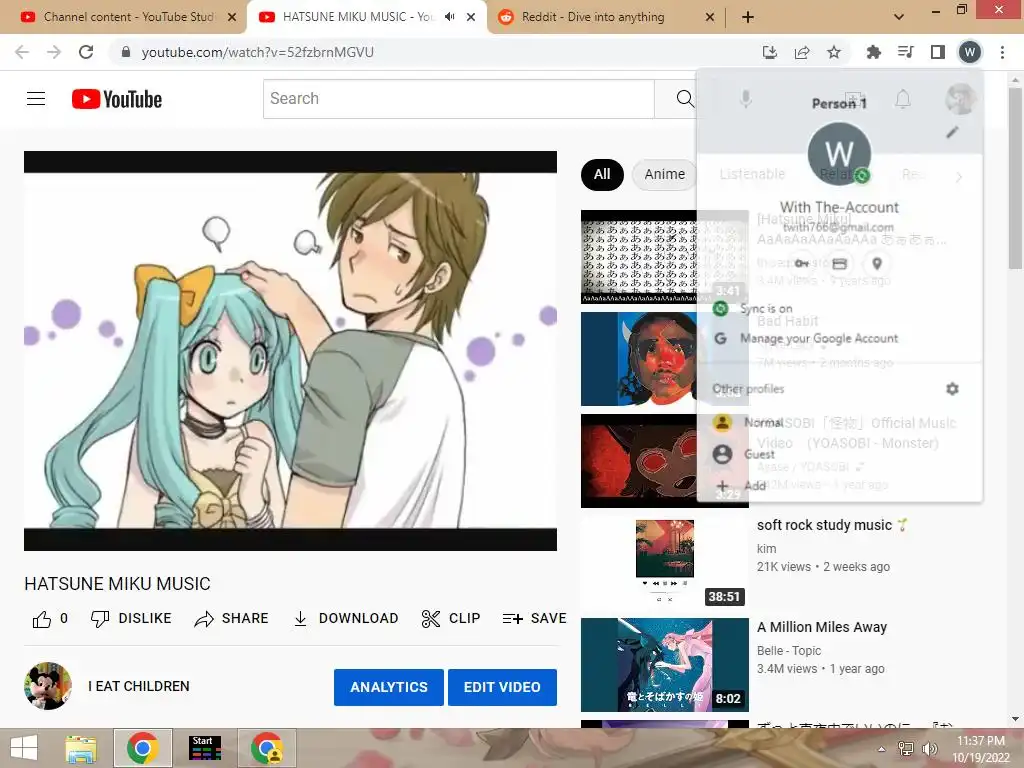Open the I EAT CHILDREN channel name
1024x768 pixels.
point(138,686)
